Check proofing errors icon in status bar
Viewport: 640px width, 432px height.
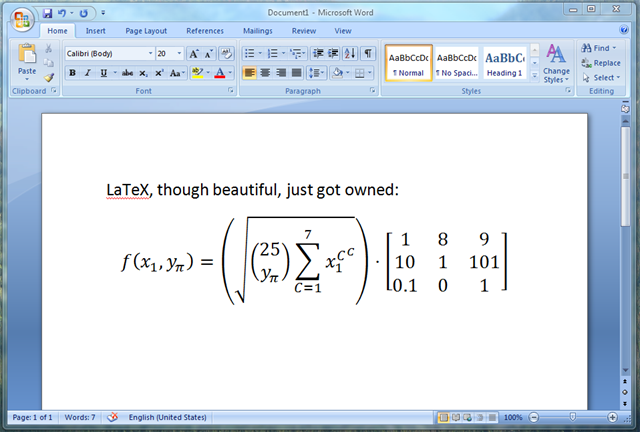click(x=112, y=417)
